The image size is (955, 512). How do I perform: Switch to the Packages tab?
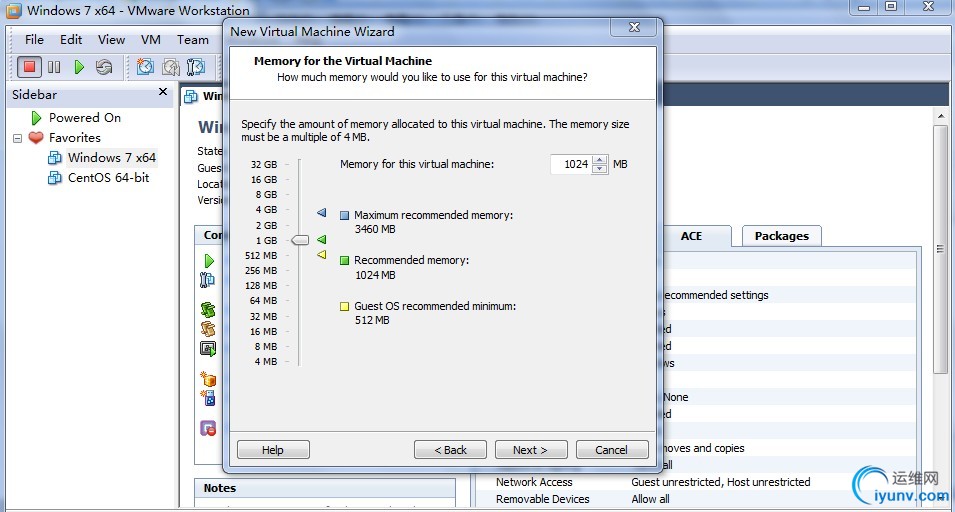(x=782, y=236)
